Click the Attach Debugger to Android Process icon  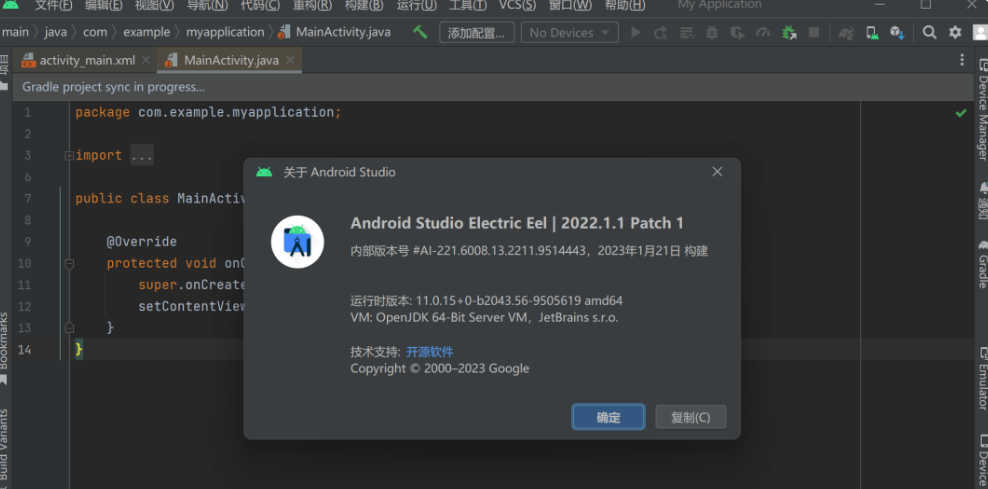click(x=789, y=32)
